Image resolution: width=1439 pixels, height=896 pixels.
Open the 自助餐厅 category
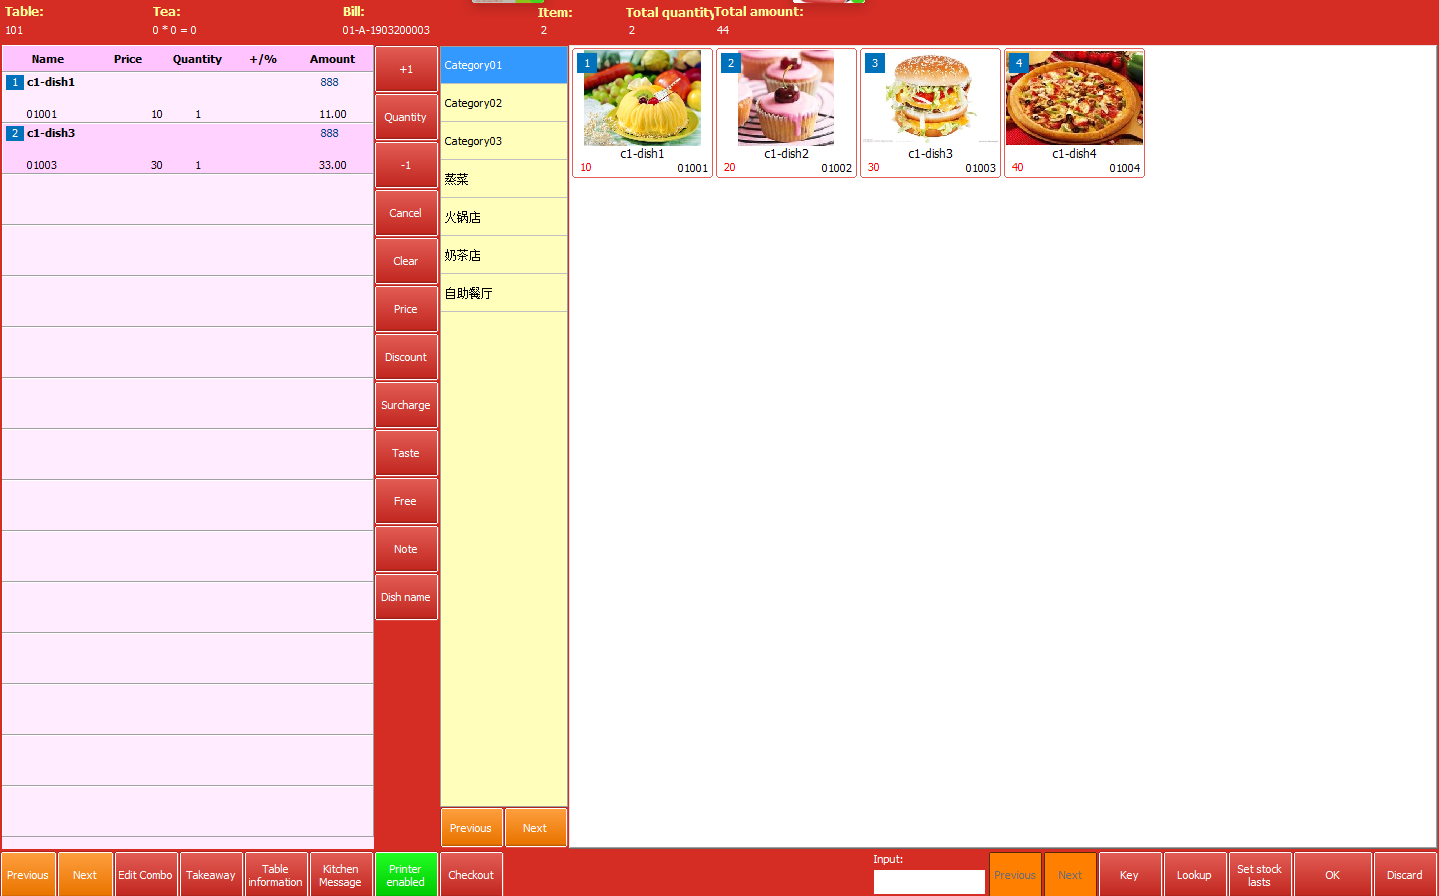coord(503,293)
